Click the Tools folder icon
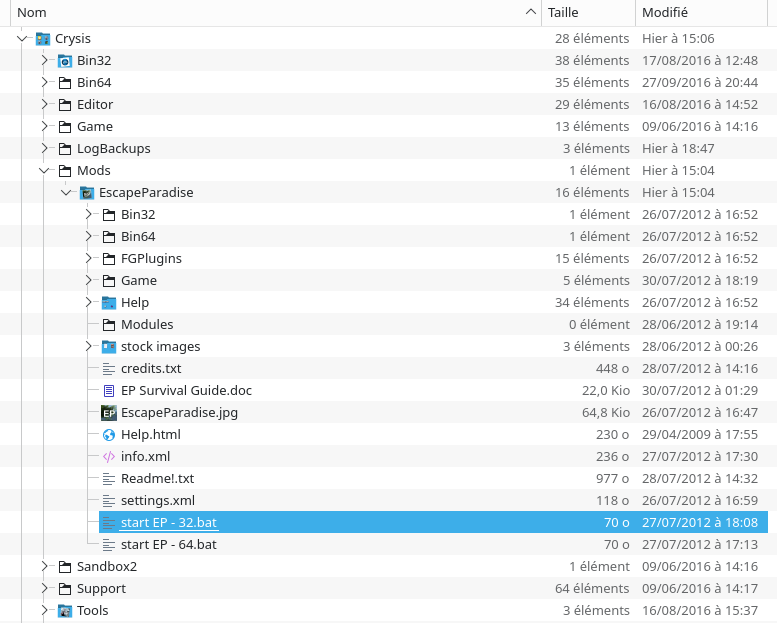 click(x=65, y=611)
